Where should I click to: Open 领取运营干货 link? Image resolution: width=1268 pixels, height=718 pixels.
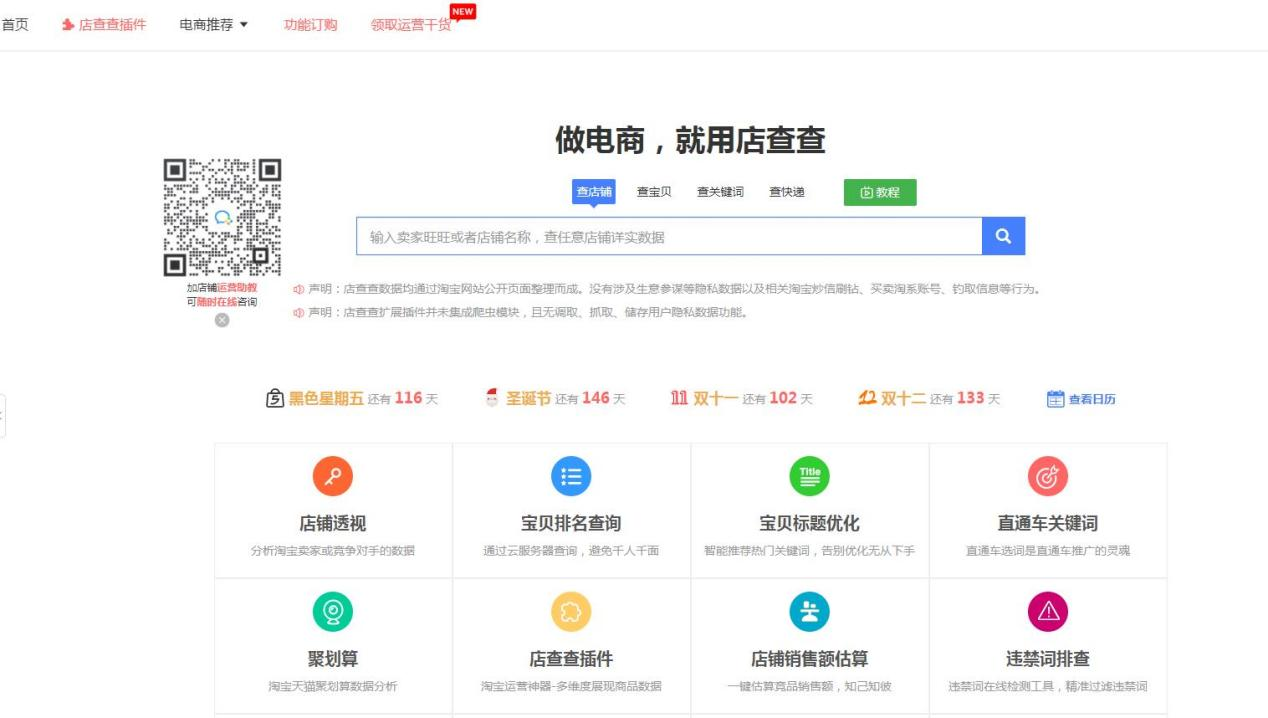410,24
